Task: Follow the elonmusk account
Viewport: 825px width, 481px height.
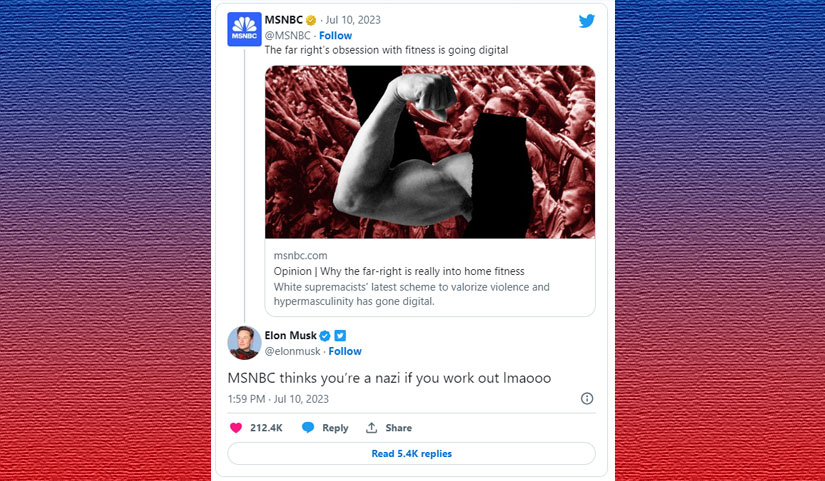Action: click(x=345, y=352)
